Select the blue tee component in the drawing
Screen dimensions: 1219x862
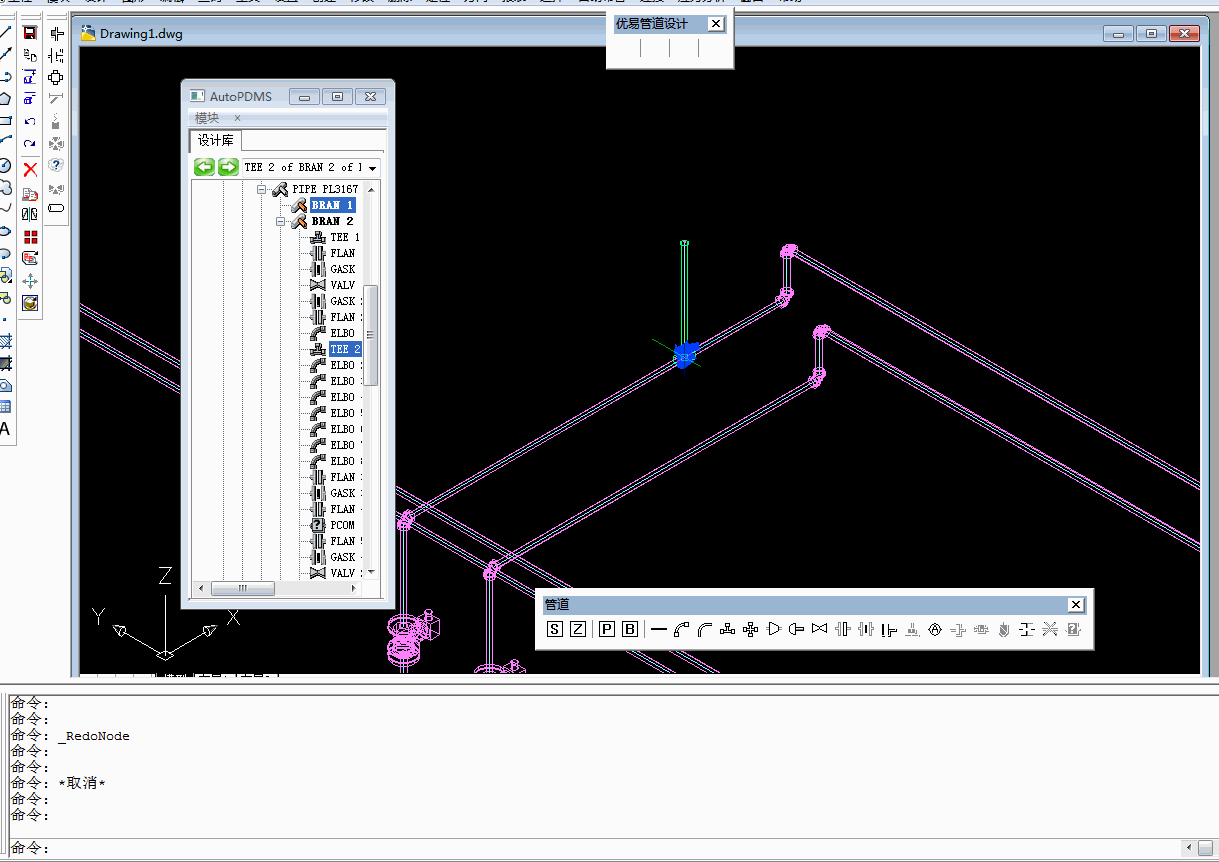685,355
